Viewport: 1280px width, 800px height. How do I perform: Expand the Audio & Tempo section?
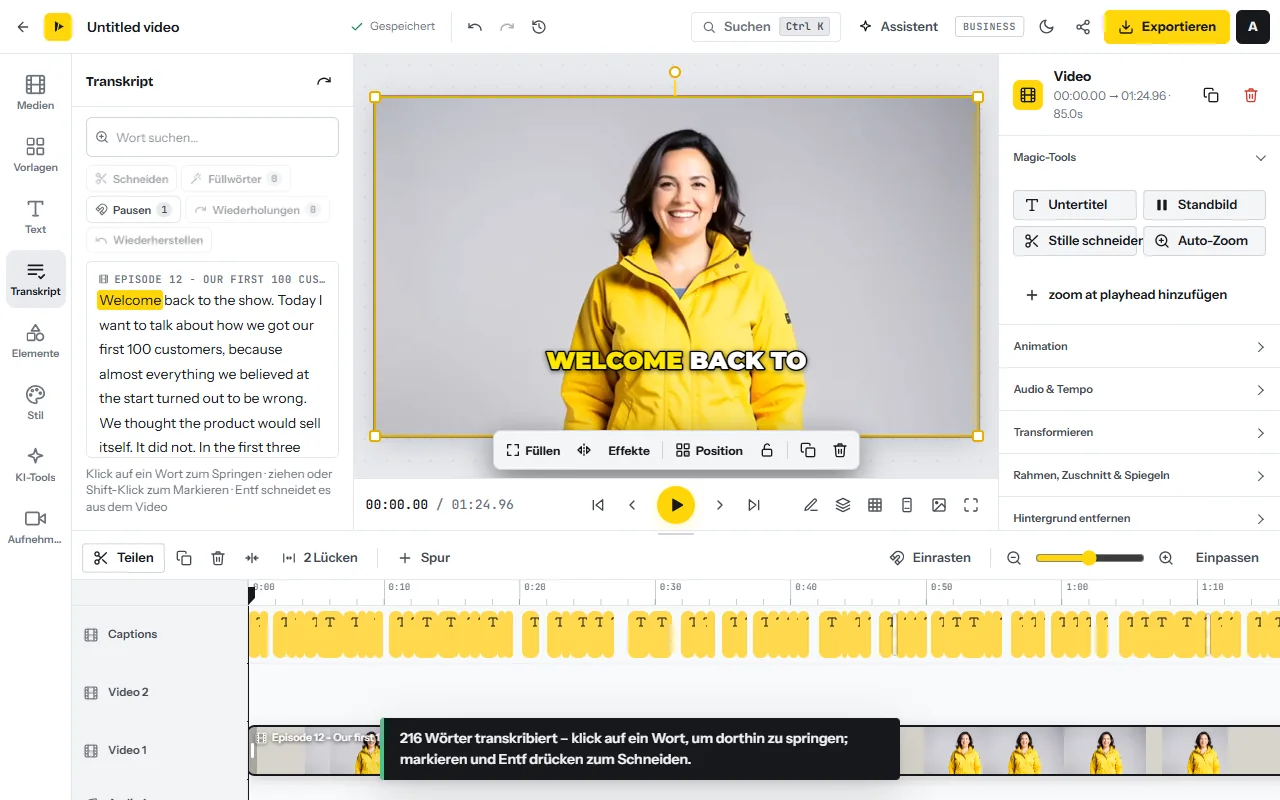(x=1140, y=390)
